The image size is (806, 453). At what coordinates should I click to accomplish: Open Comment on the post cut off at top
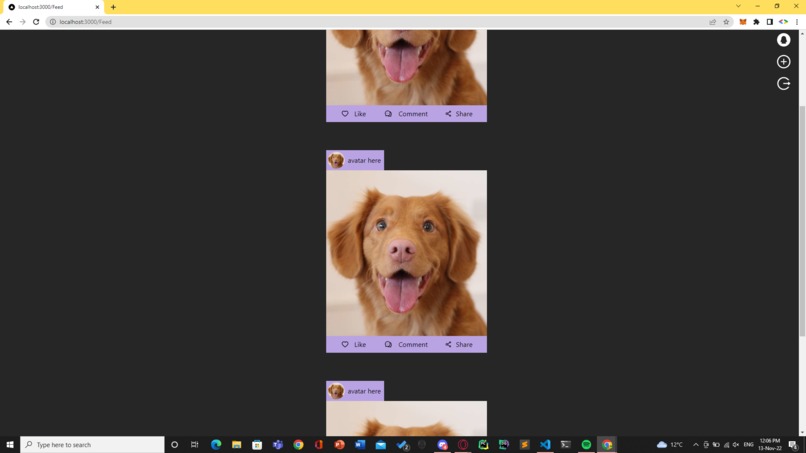[406, 114]
